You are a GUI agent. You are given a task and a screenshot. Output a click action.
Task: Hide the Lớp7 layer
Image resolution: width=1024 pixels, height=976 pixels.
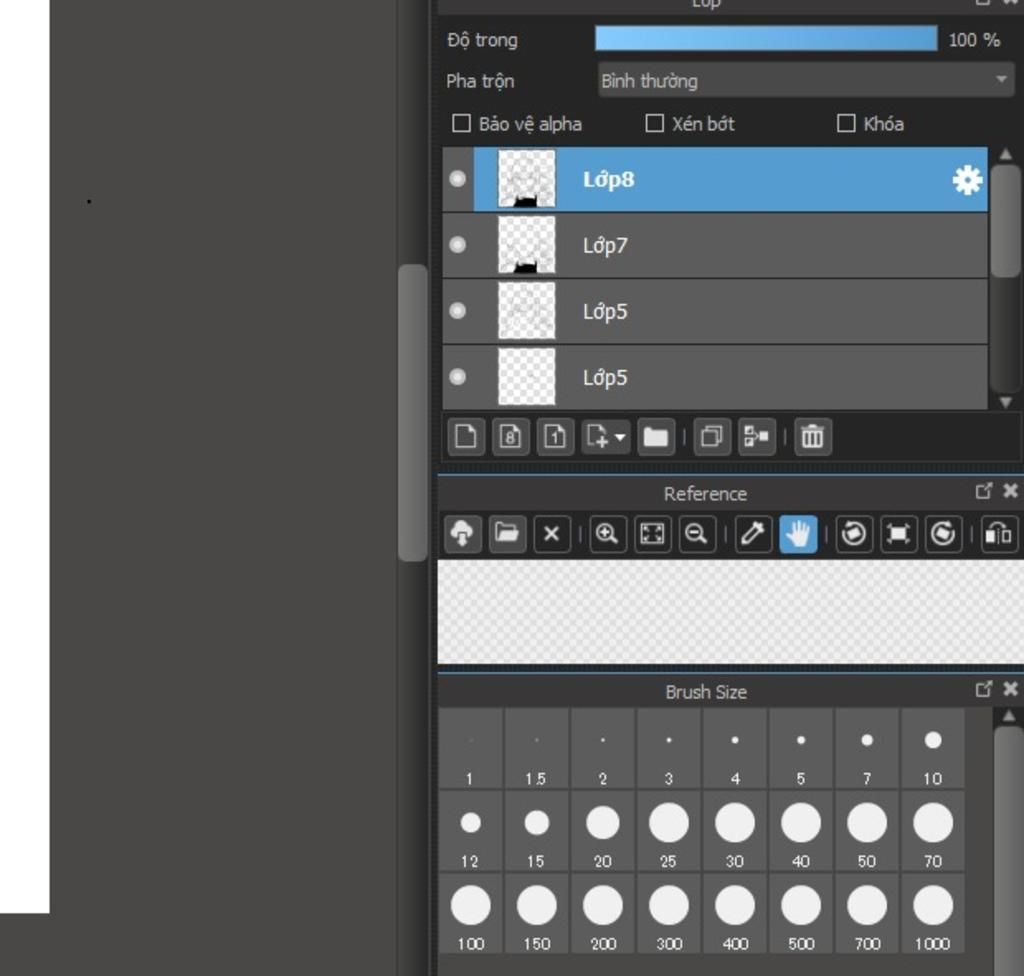[x=458, y=245]
